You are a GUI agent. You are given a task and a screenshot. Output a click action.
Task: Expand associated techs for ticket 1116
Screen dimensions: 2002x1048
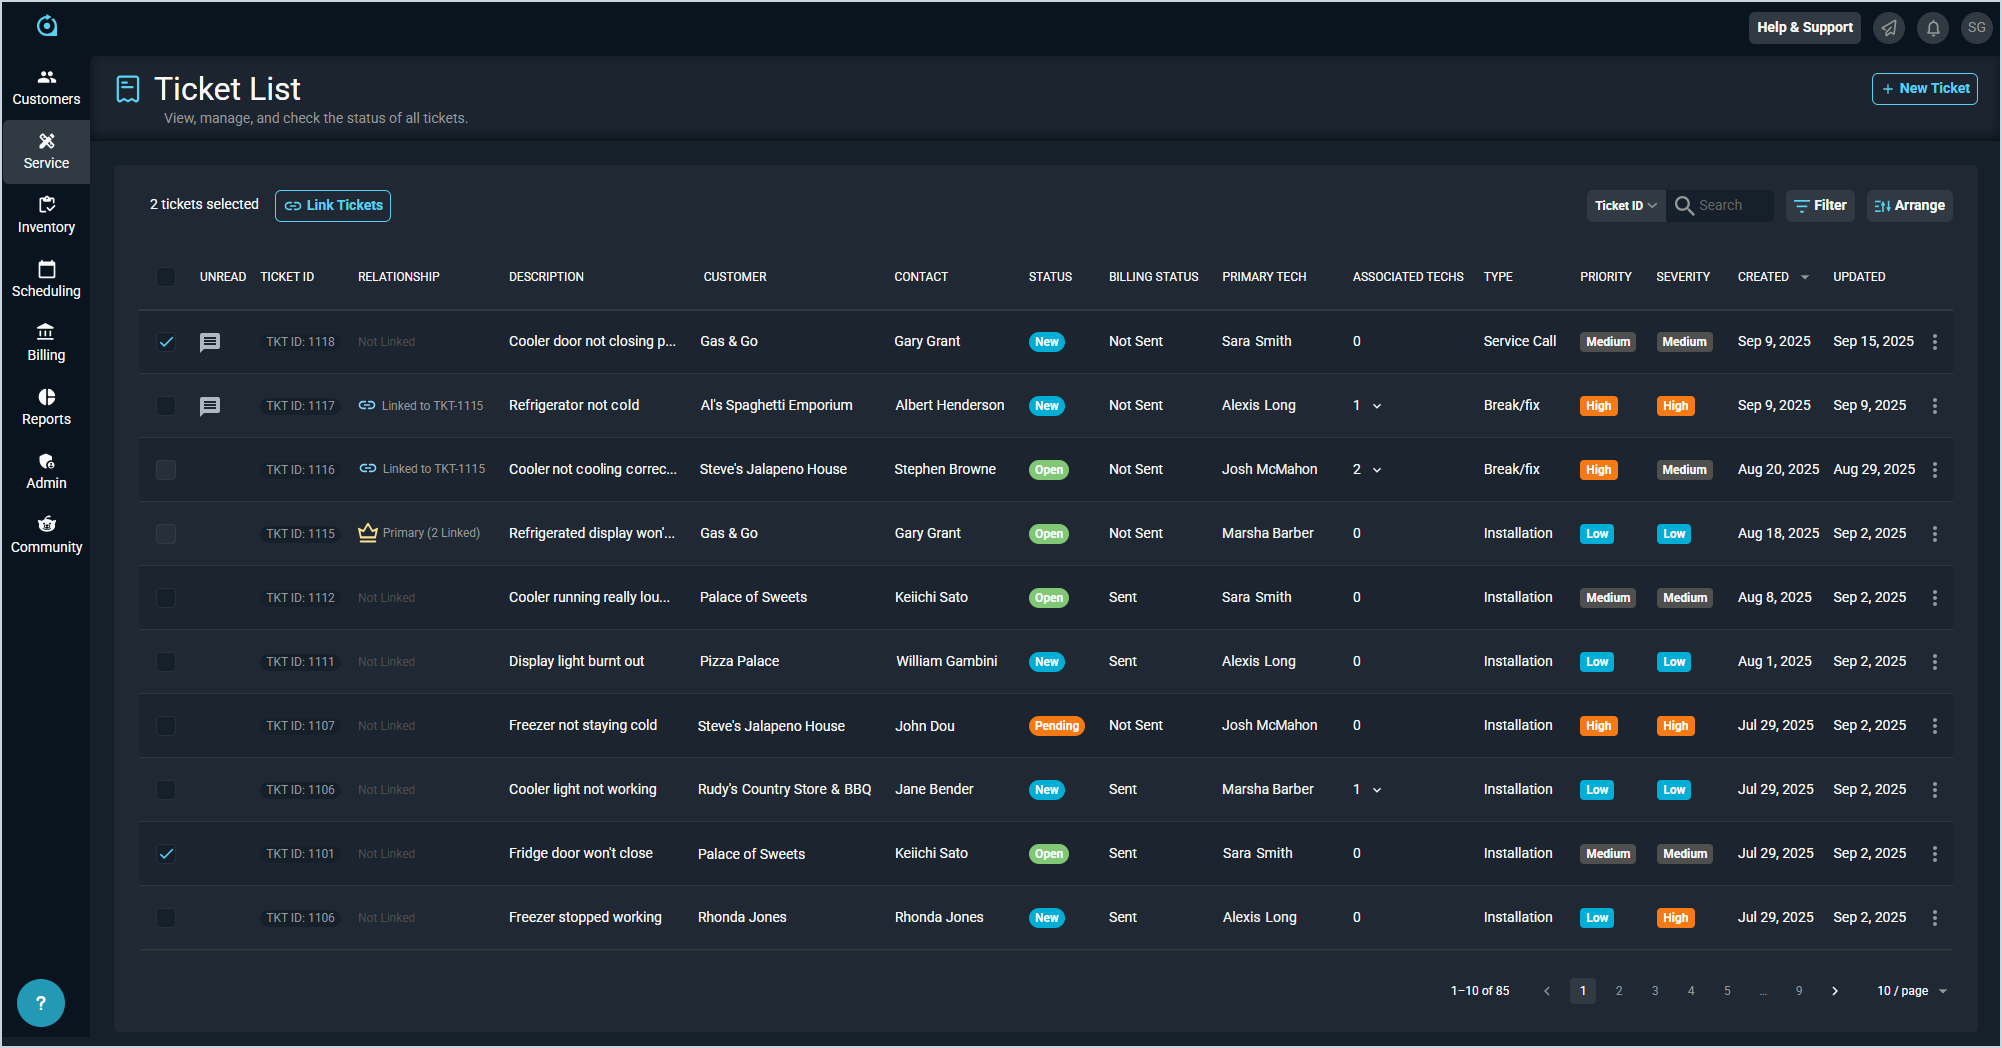pyautogui.click(x=1377, y=470)
